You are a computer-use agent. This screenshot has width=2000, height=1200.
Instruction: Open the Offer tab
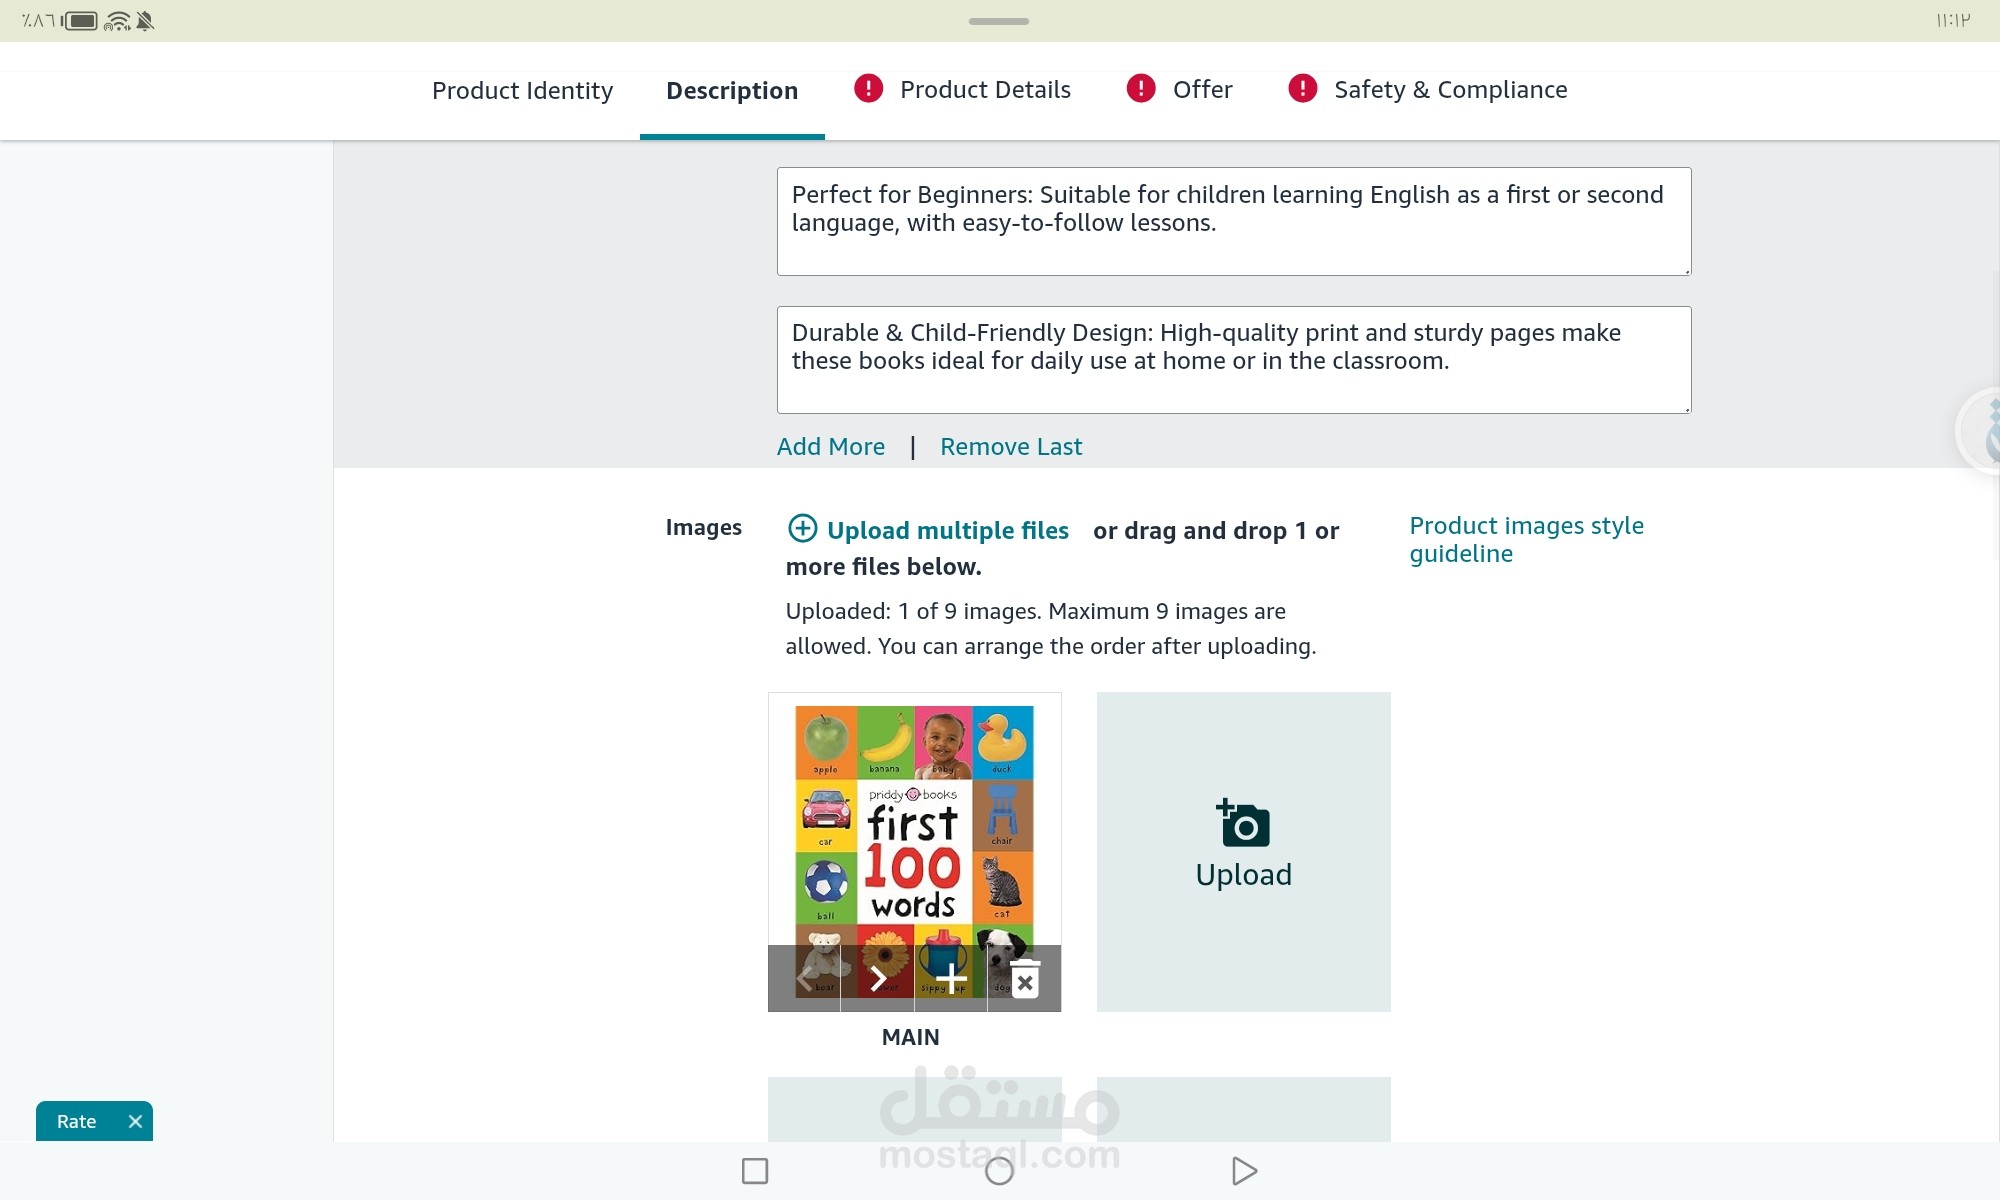[1202, 90]
